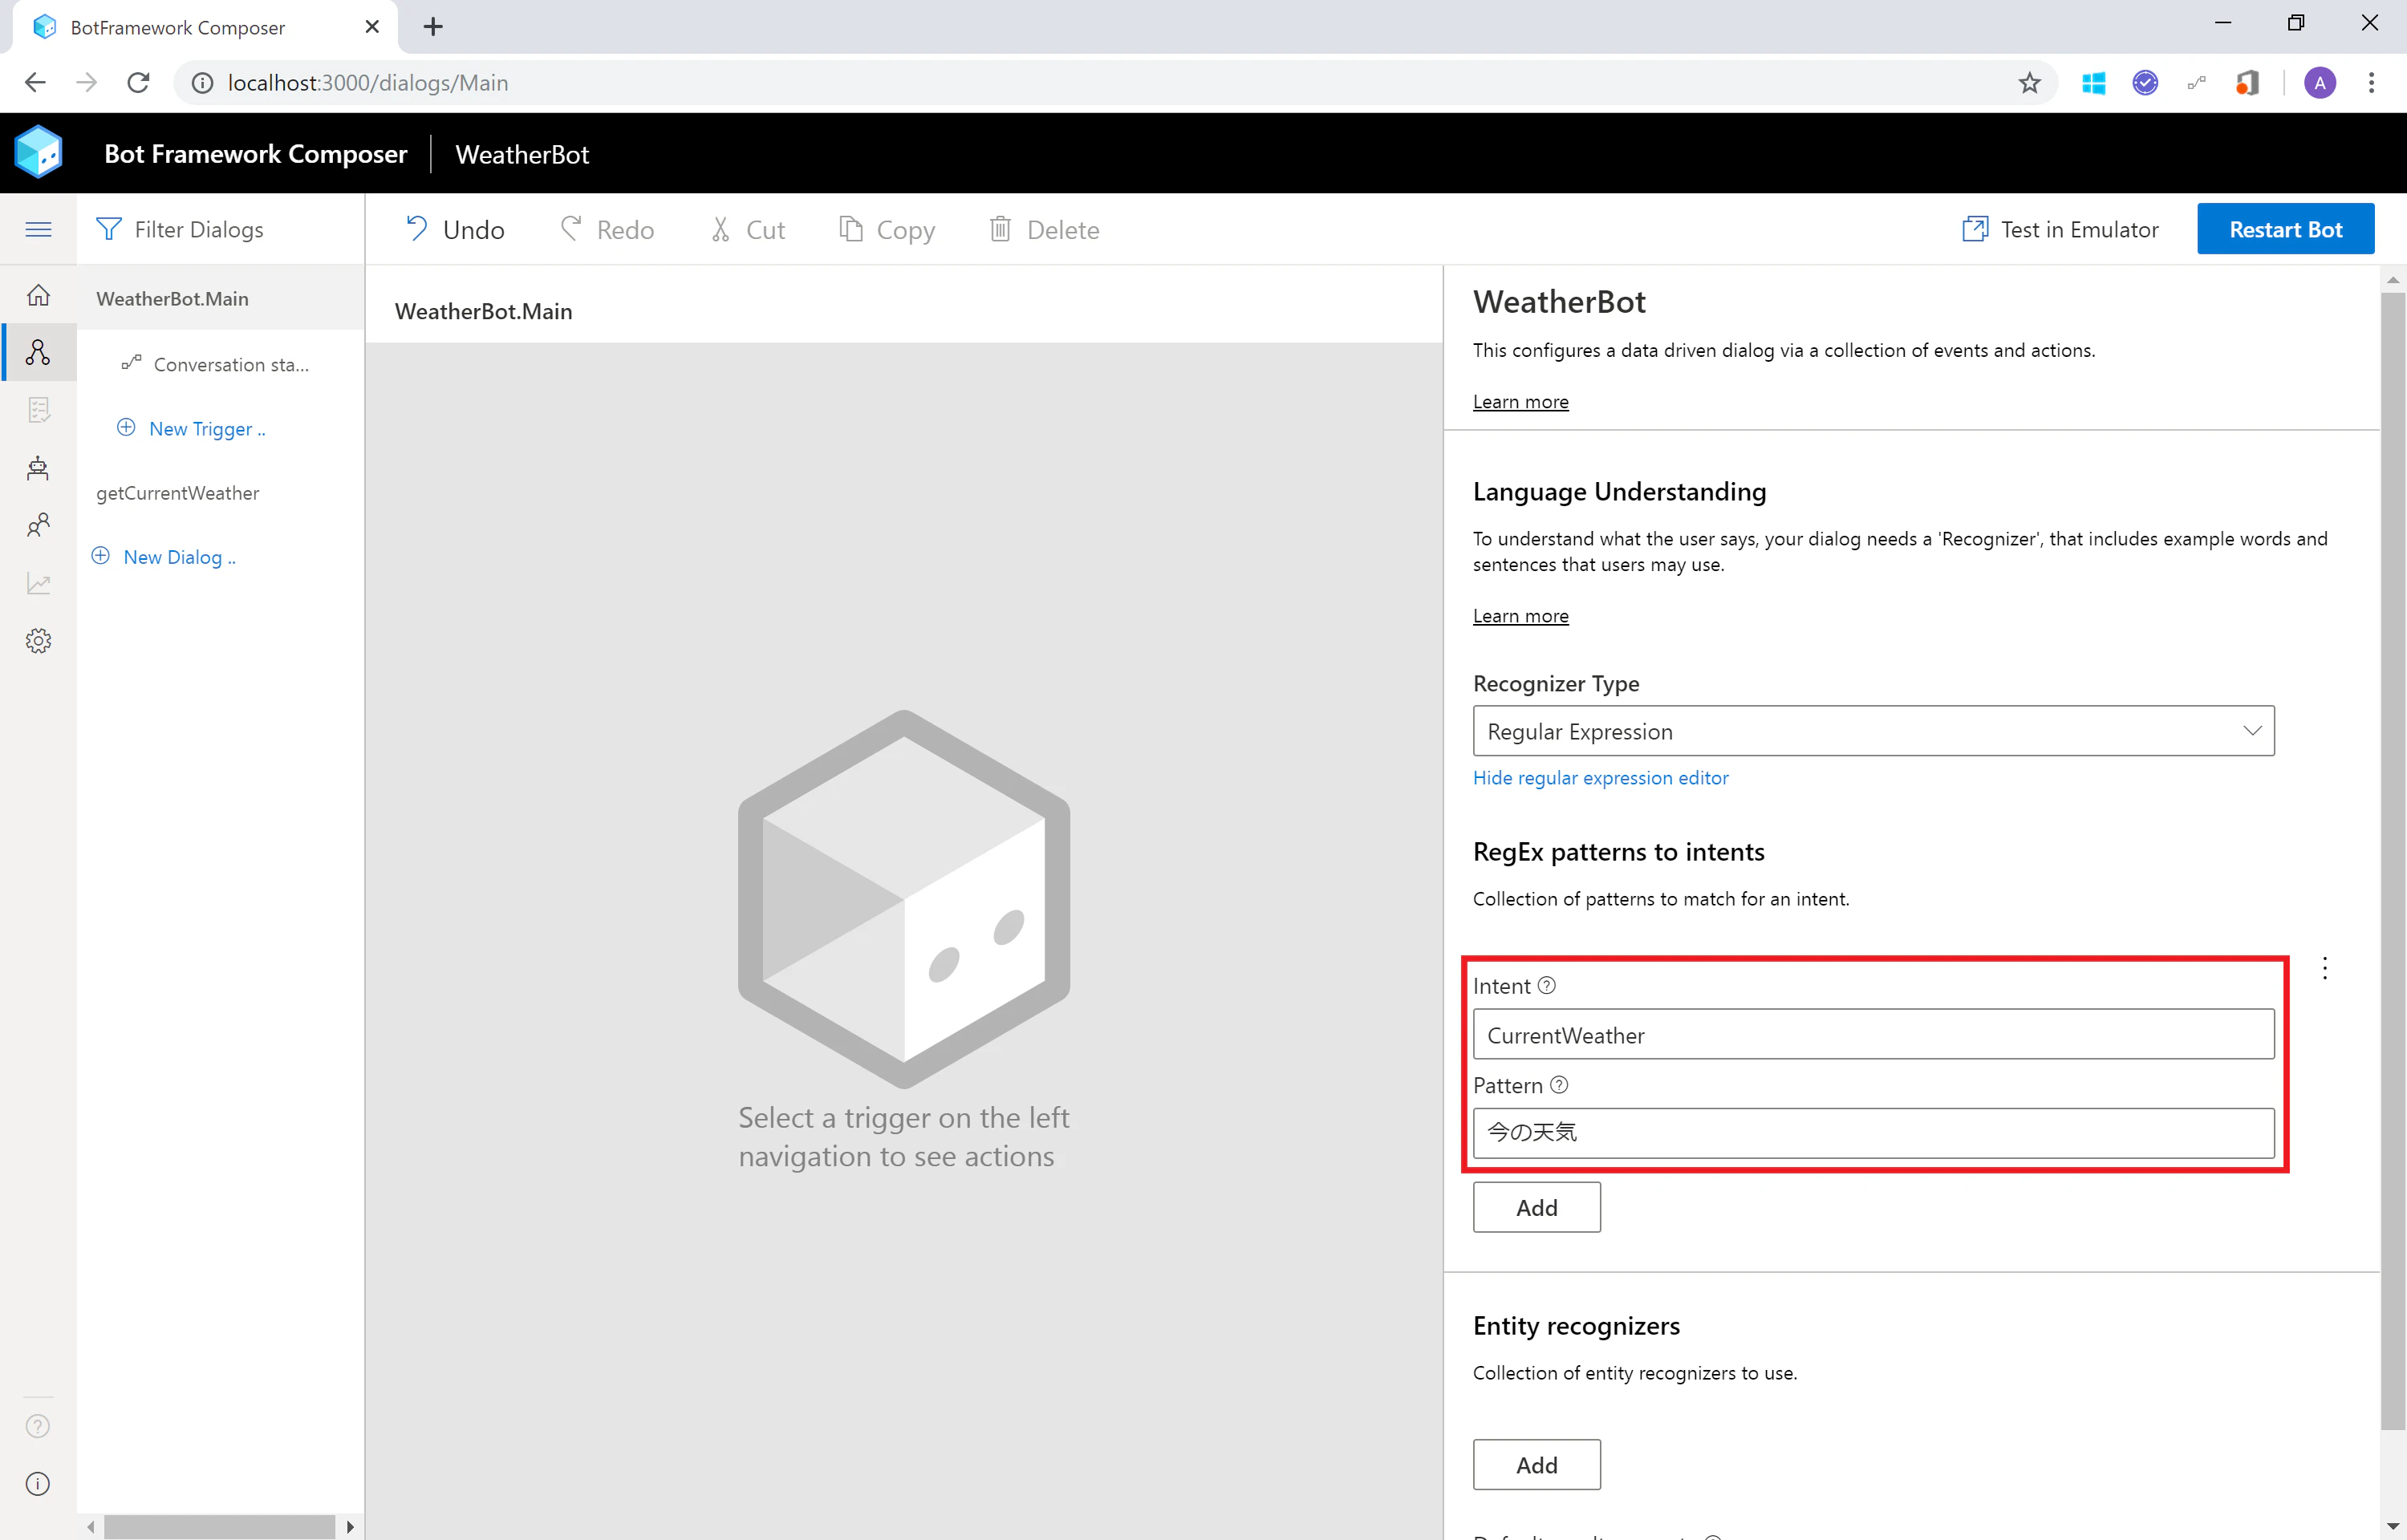Select WeatherBot.Main in the dialog tree
The image size is (2407, 1540).
click(x=220, y=298)
